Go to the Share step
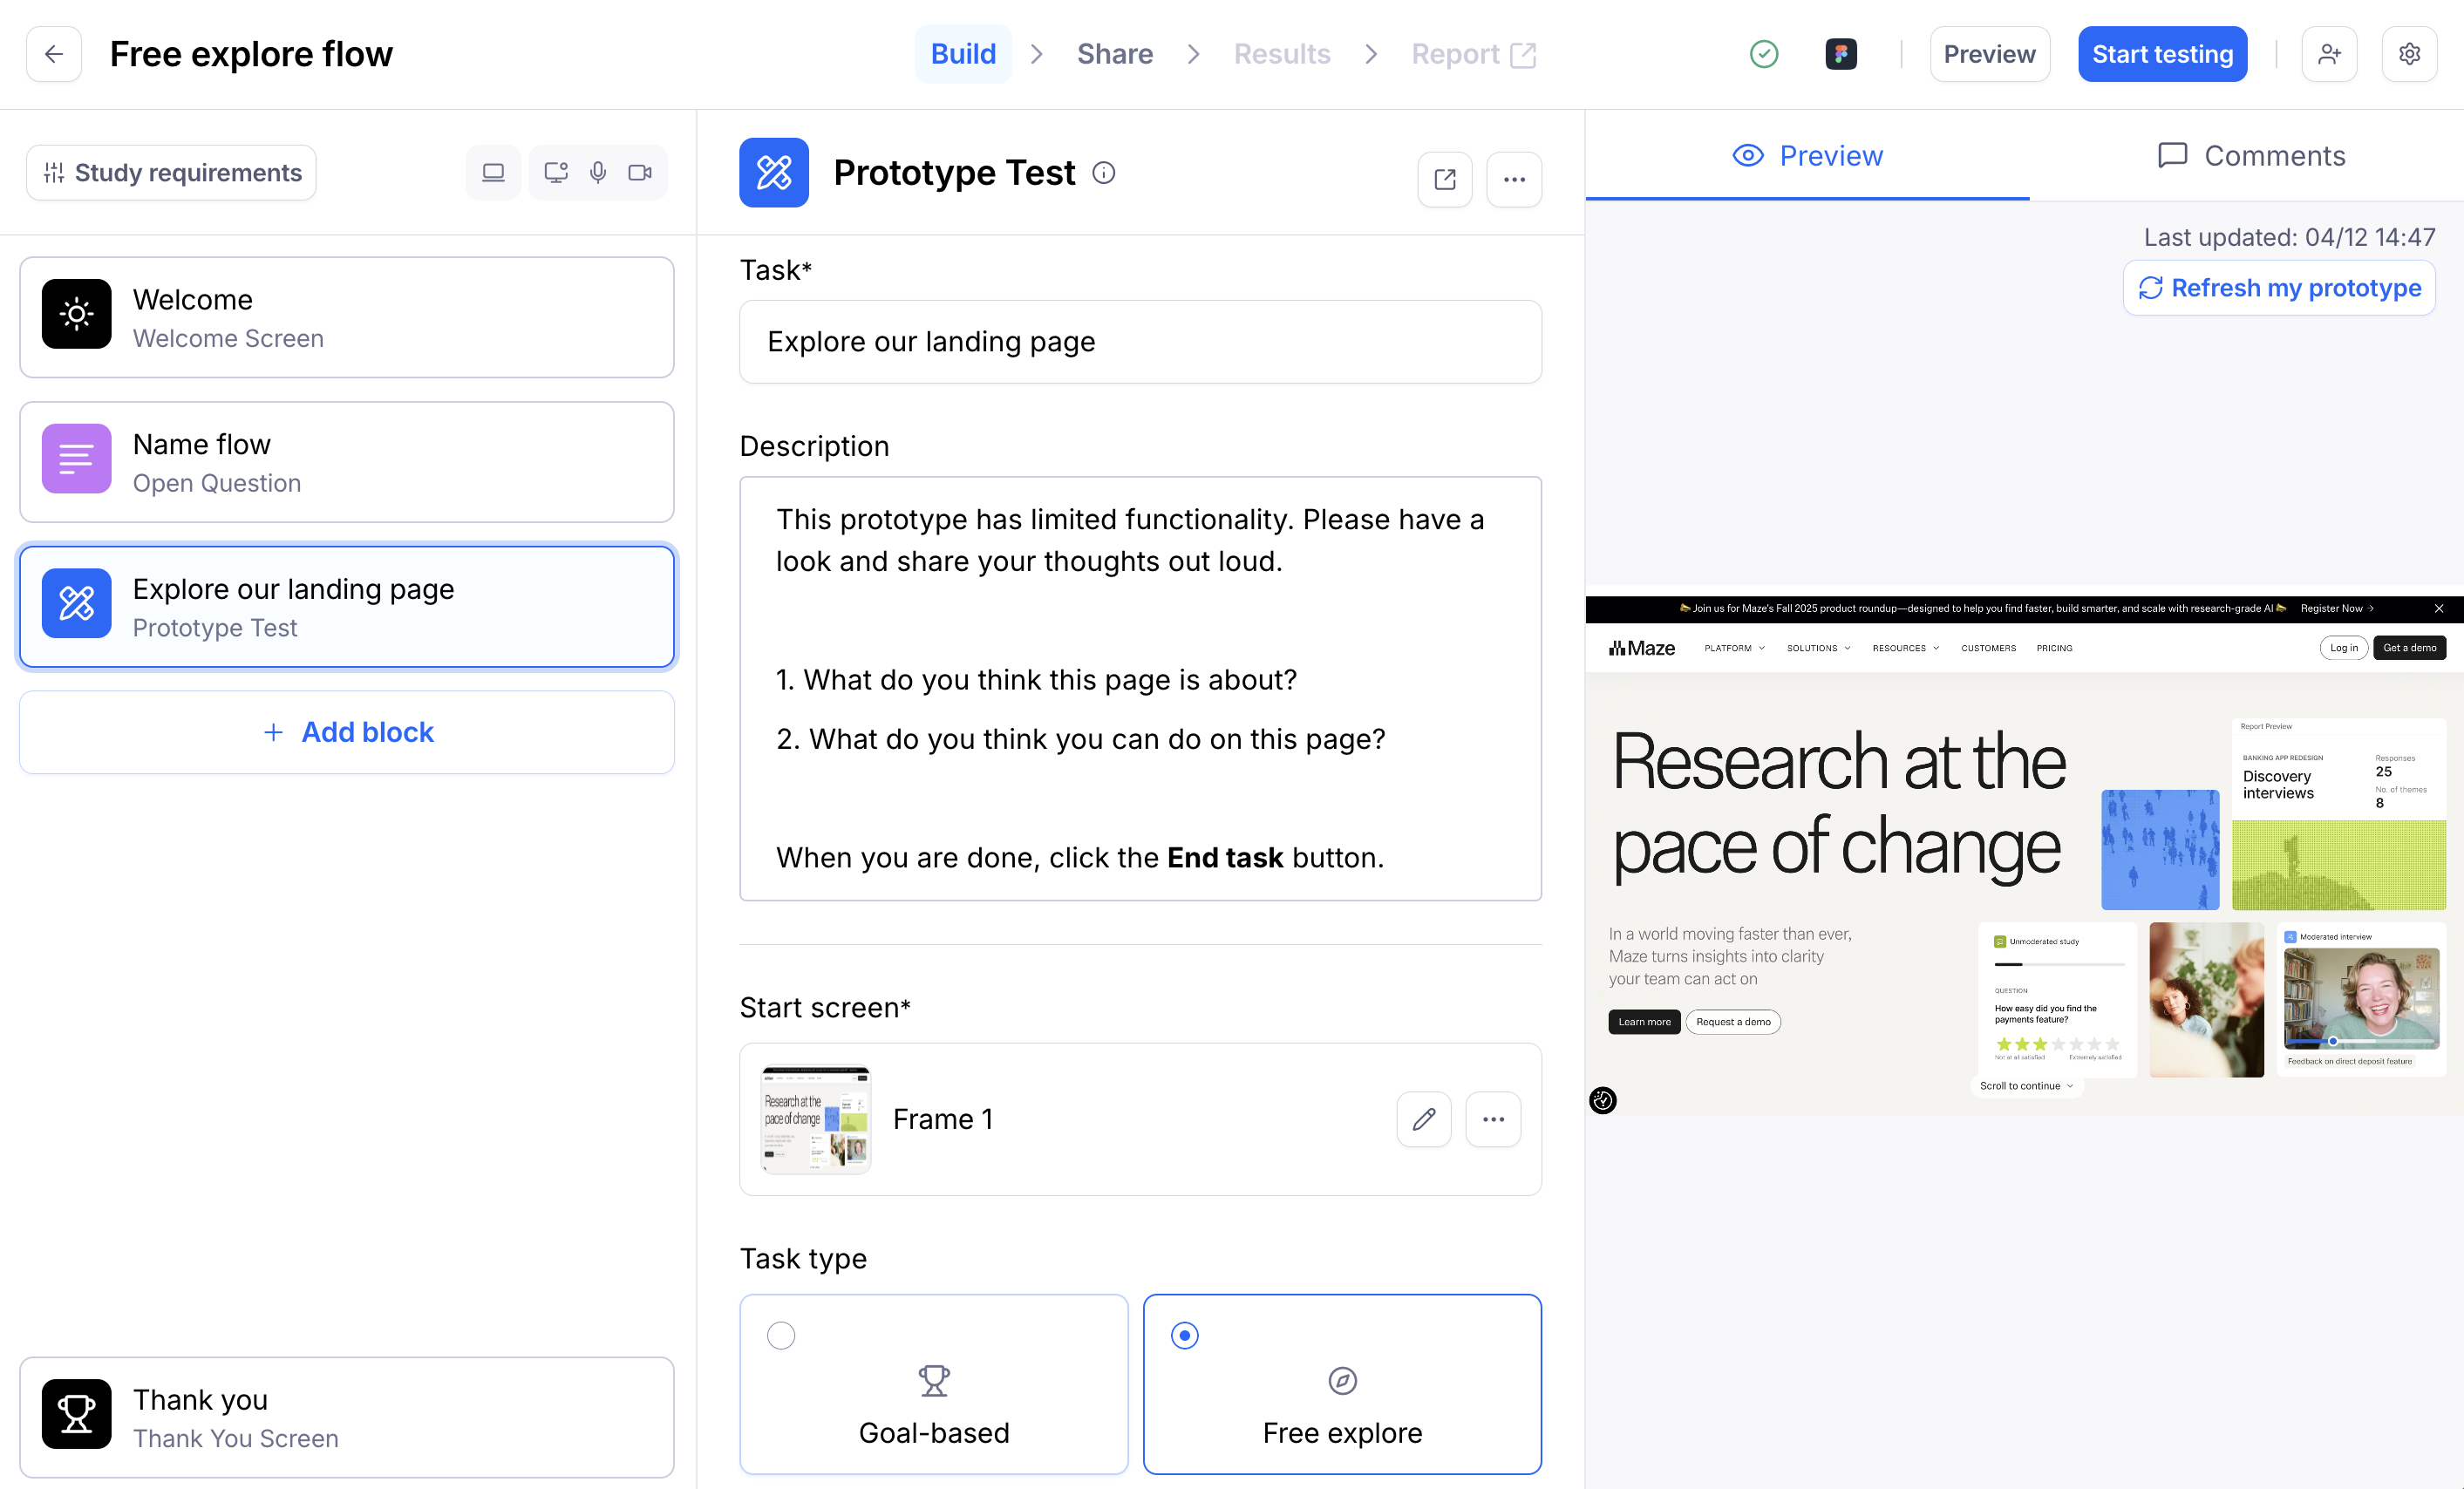 tap(1114, 54)
